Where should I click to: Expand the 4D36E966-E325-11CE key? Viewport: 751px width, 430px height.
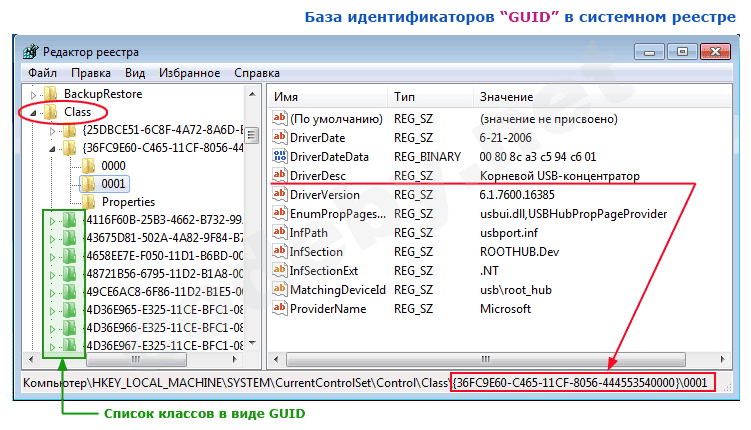(52, 329)
